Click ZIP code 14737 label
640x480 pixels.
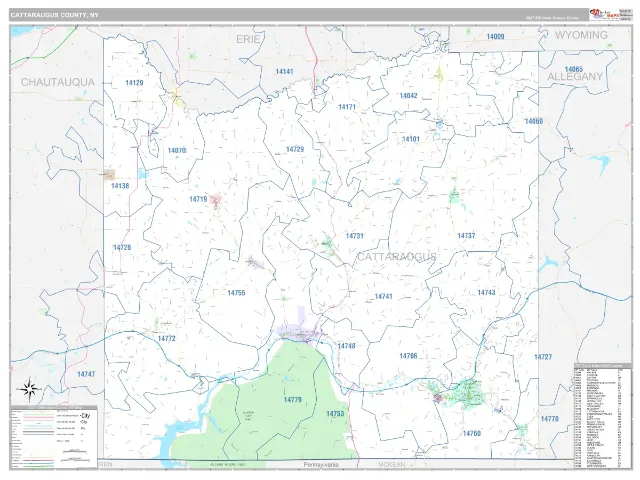click(467, 236)
